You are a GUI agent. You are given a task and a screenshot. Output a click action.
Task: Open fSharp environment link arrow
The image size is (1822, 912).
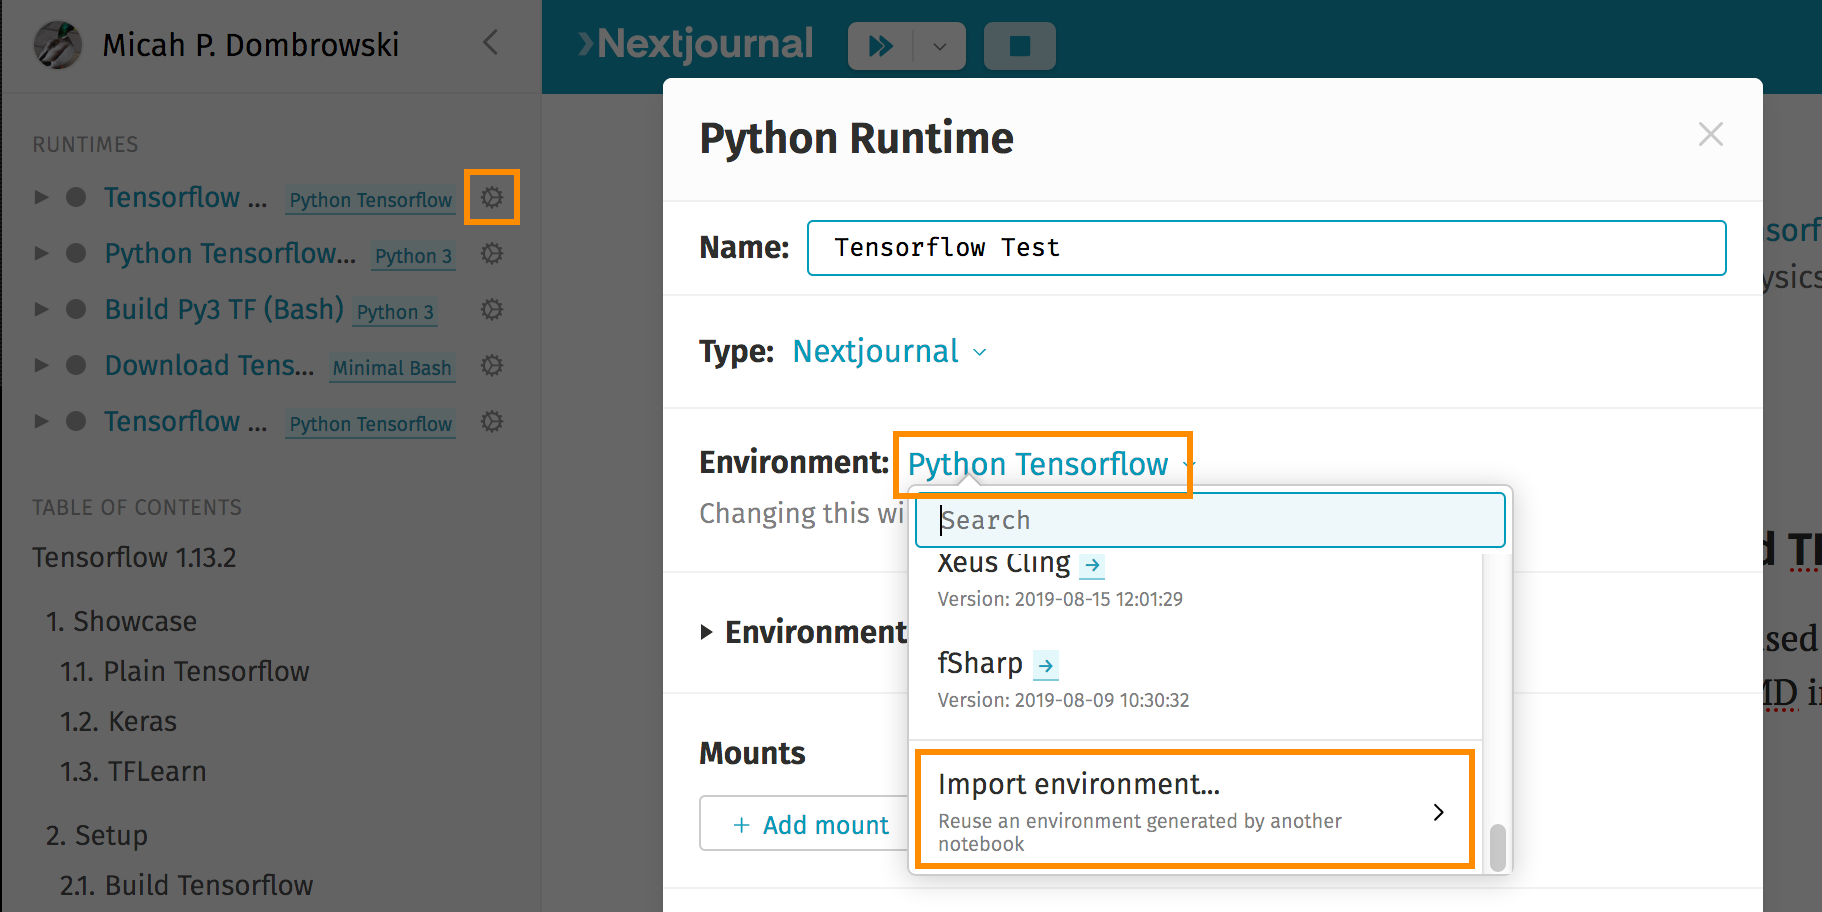click(x=1046, y=665)
